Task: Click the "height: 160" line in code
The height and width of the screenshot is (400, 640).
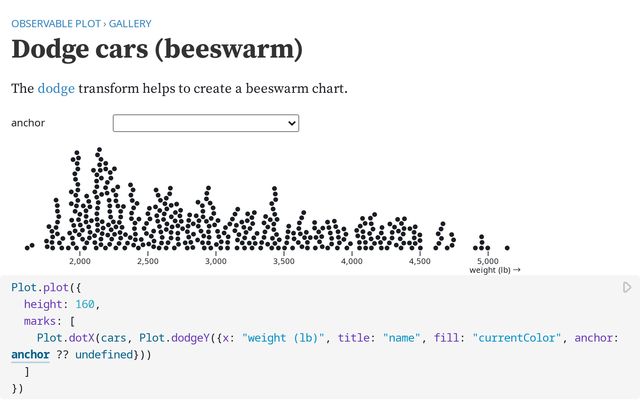Action: click(62, 304)
